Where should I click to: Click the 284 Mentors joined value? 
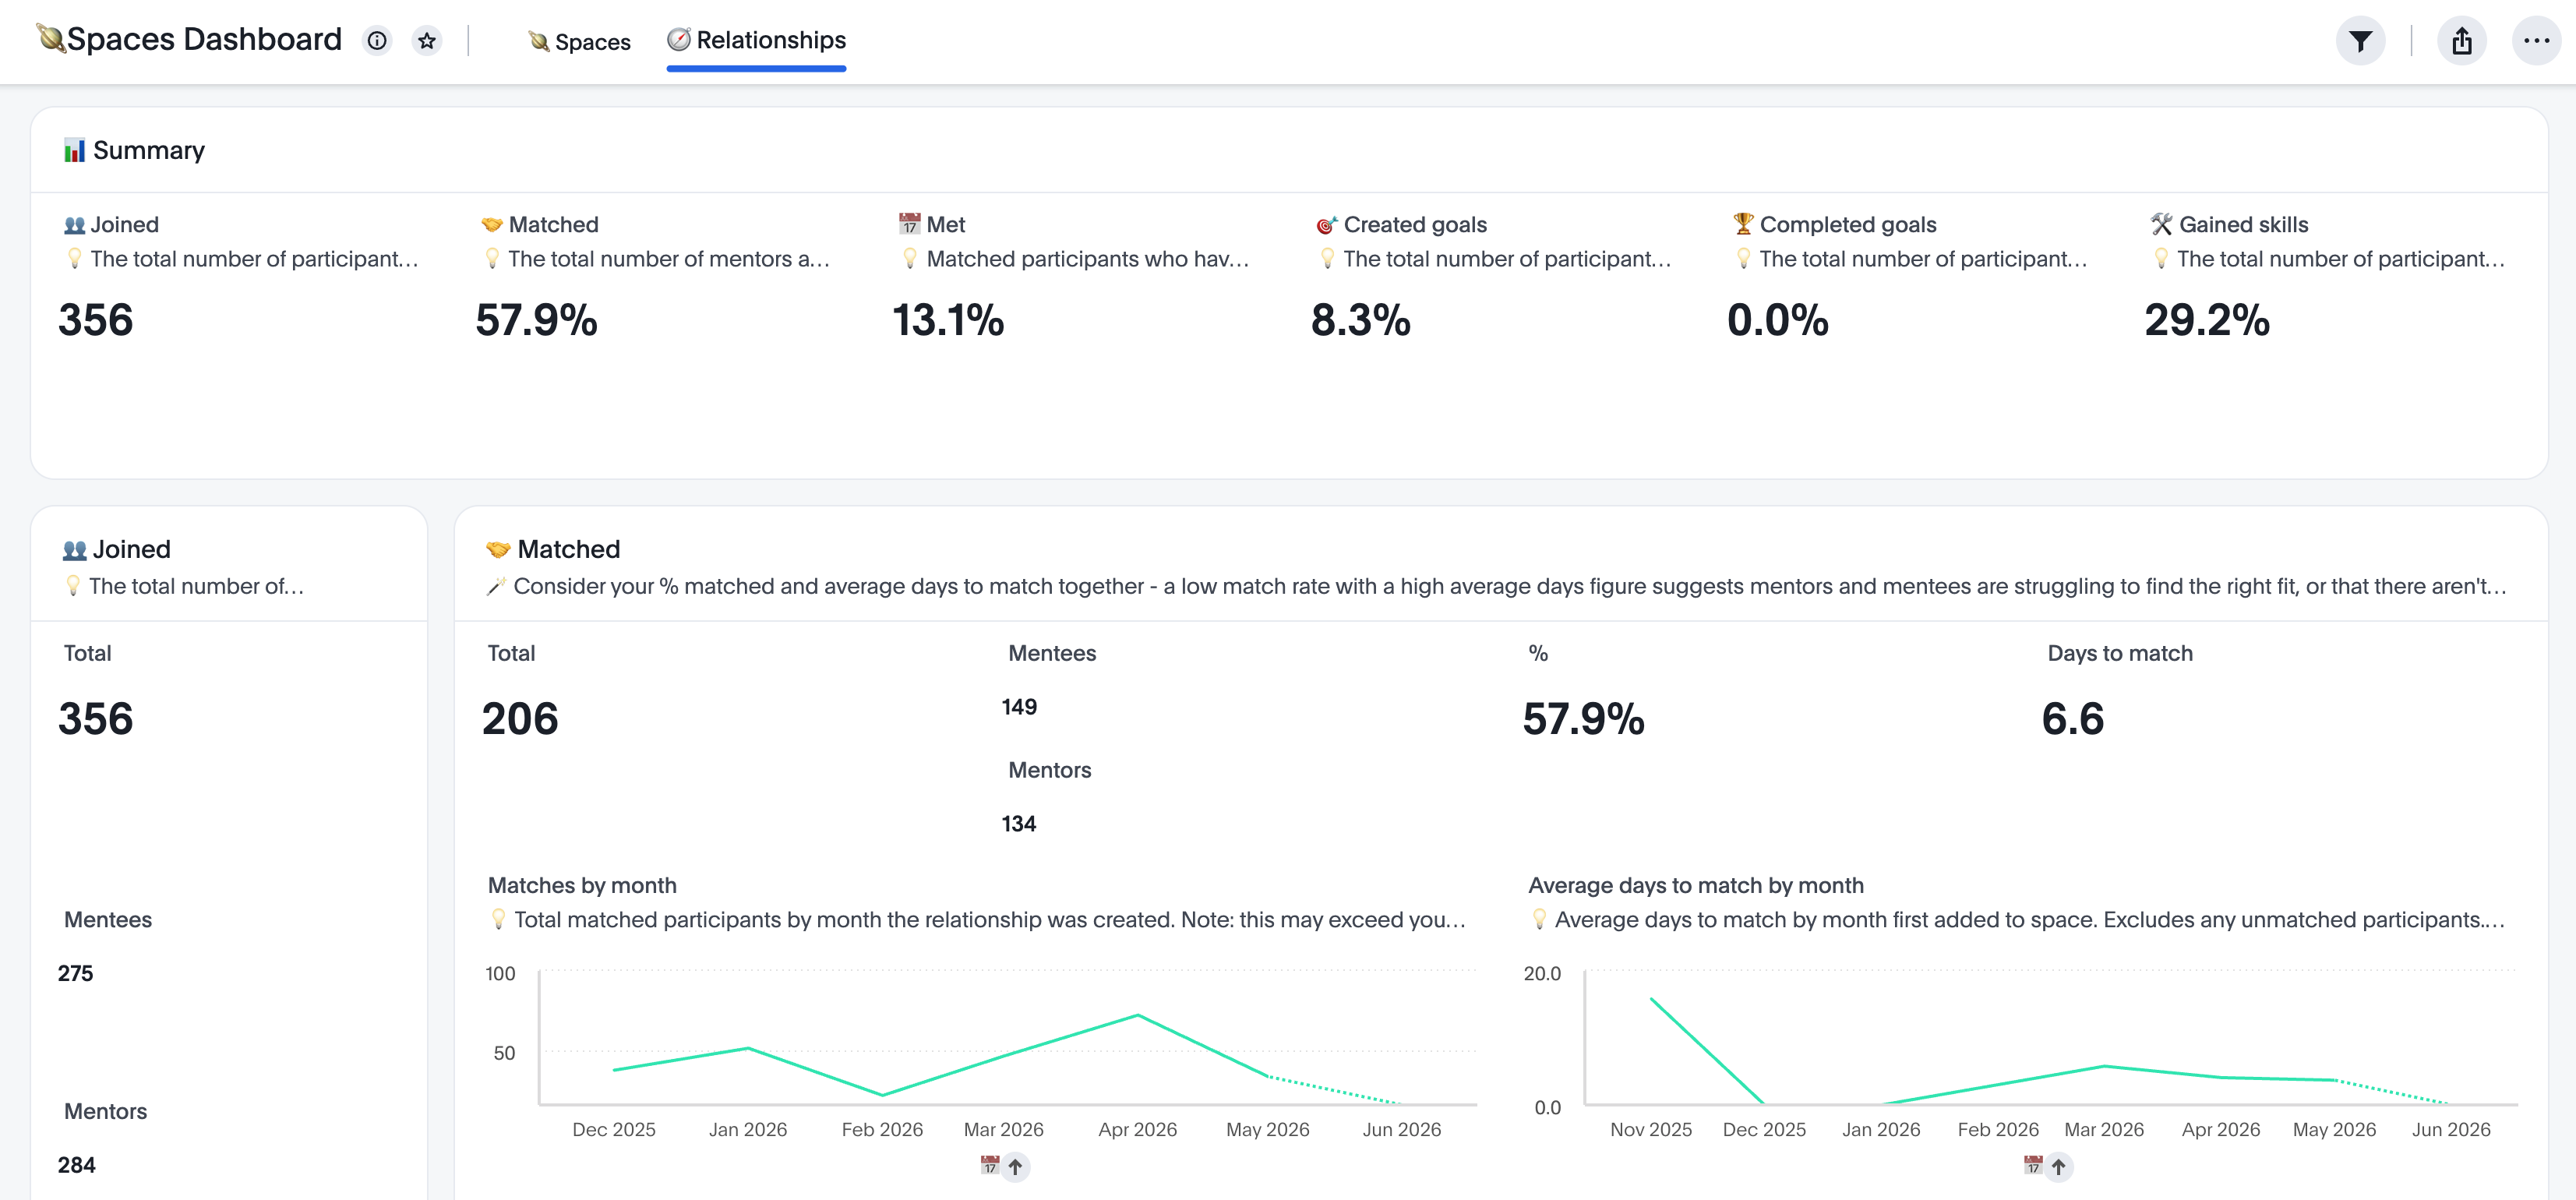point(76,1166)
